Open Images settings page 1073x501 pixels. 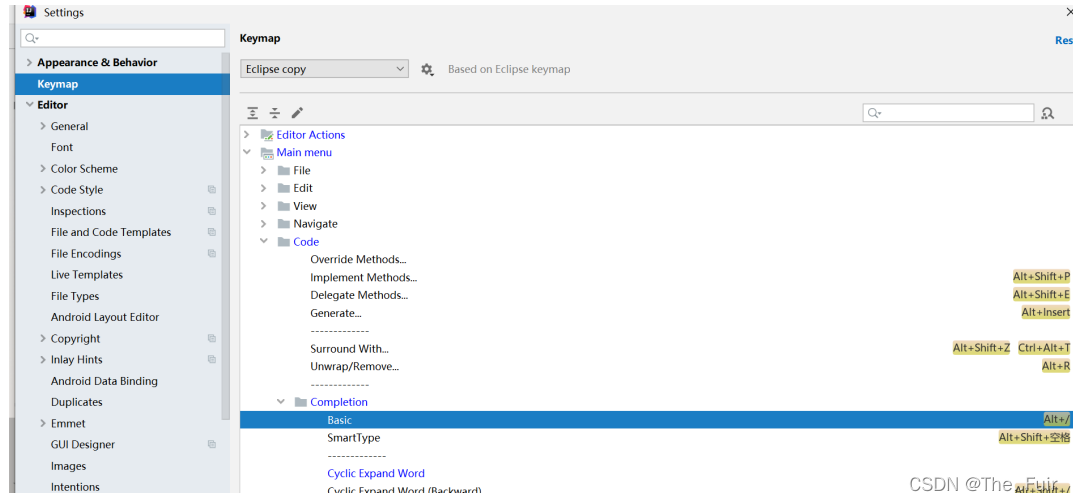tap(68, 465)
